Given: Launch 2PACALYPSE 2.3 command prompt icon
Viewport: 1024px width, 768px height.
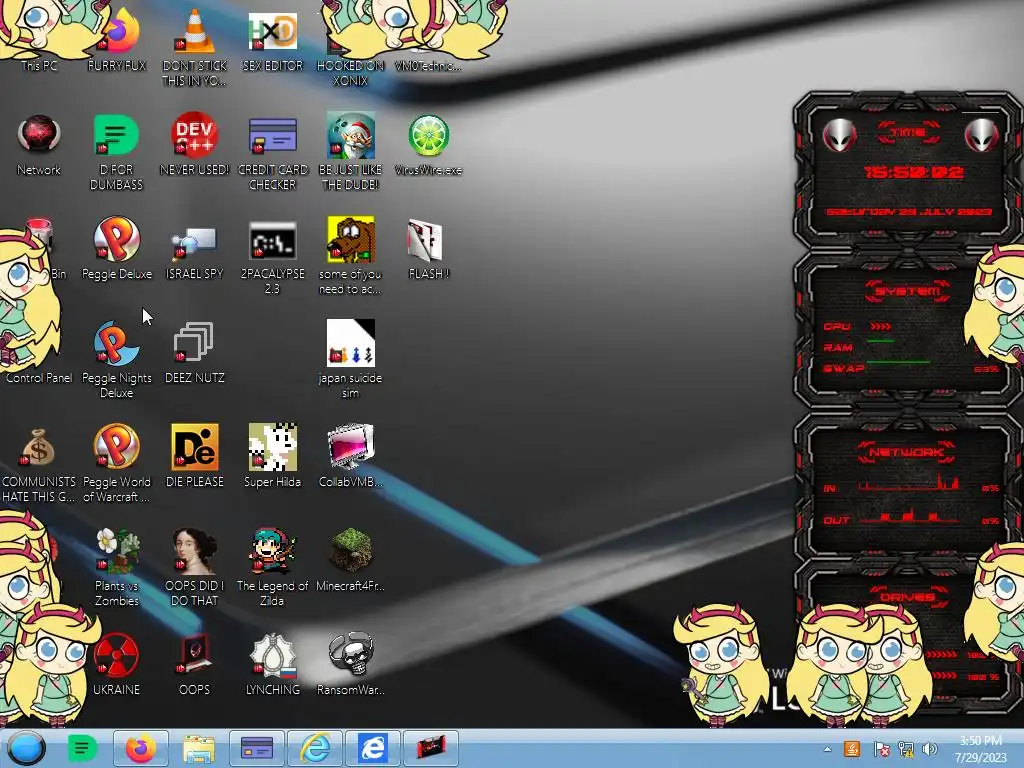Looking at the screenshot, I should coord(272,240).
